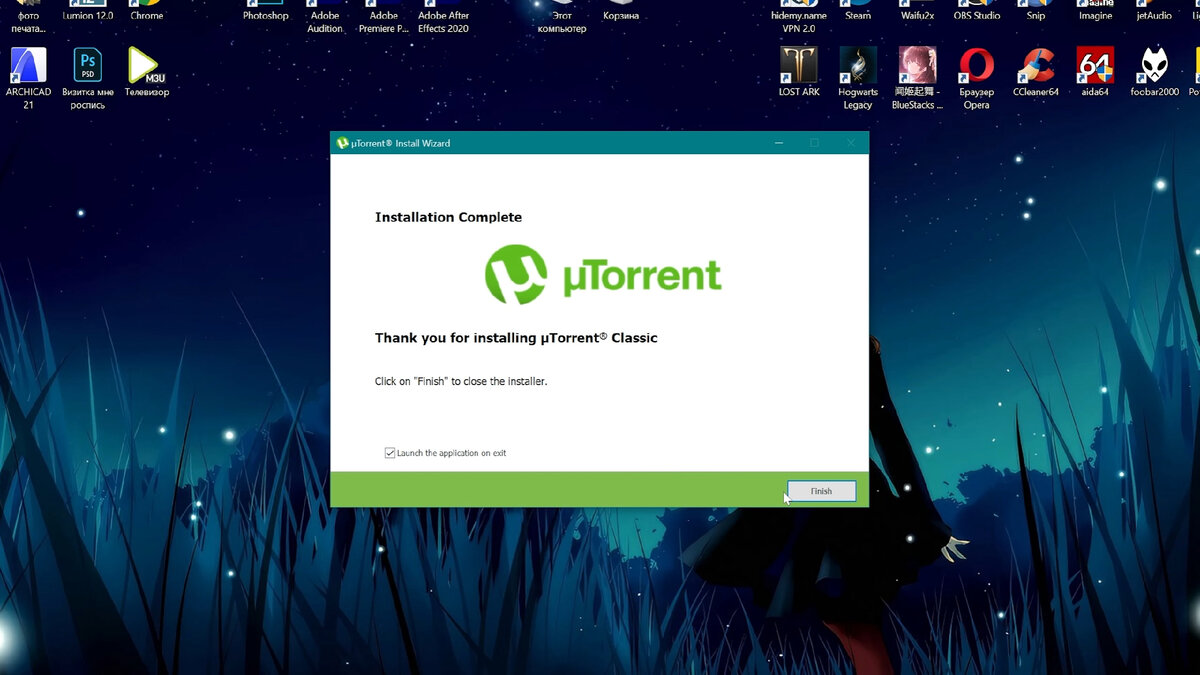The image size is (1200, 675).
Task: Click the фото печата... desktop label
Action: point(28,22)
